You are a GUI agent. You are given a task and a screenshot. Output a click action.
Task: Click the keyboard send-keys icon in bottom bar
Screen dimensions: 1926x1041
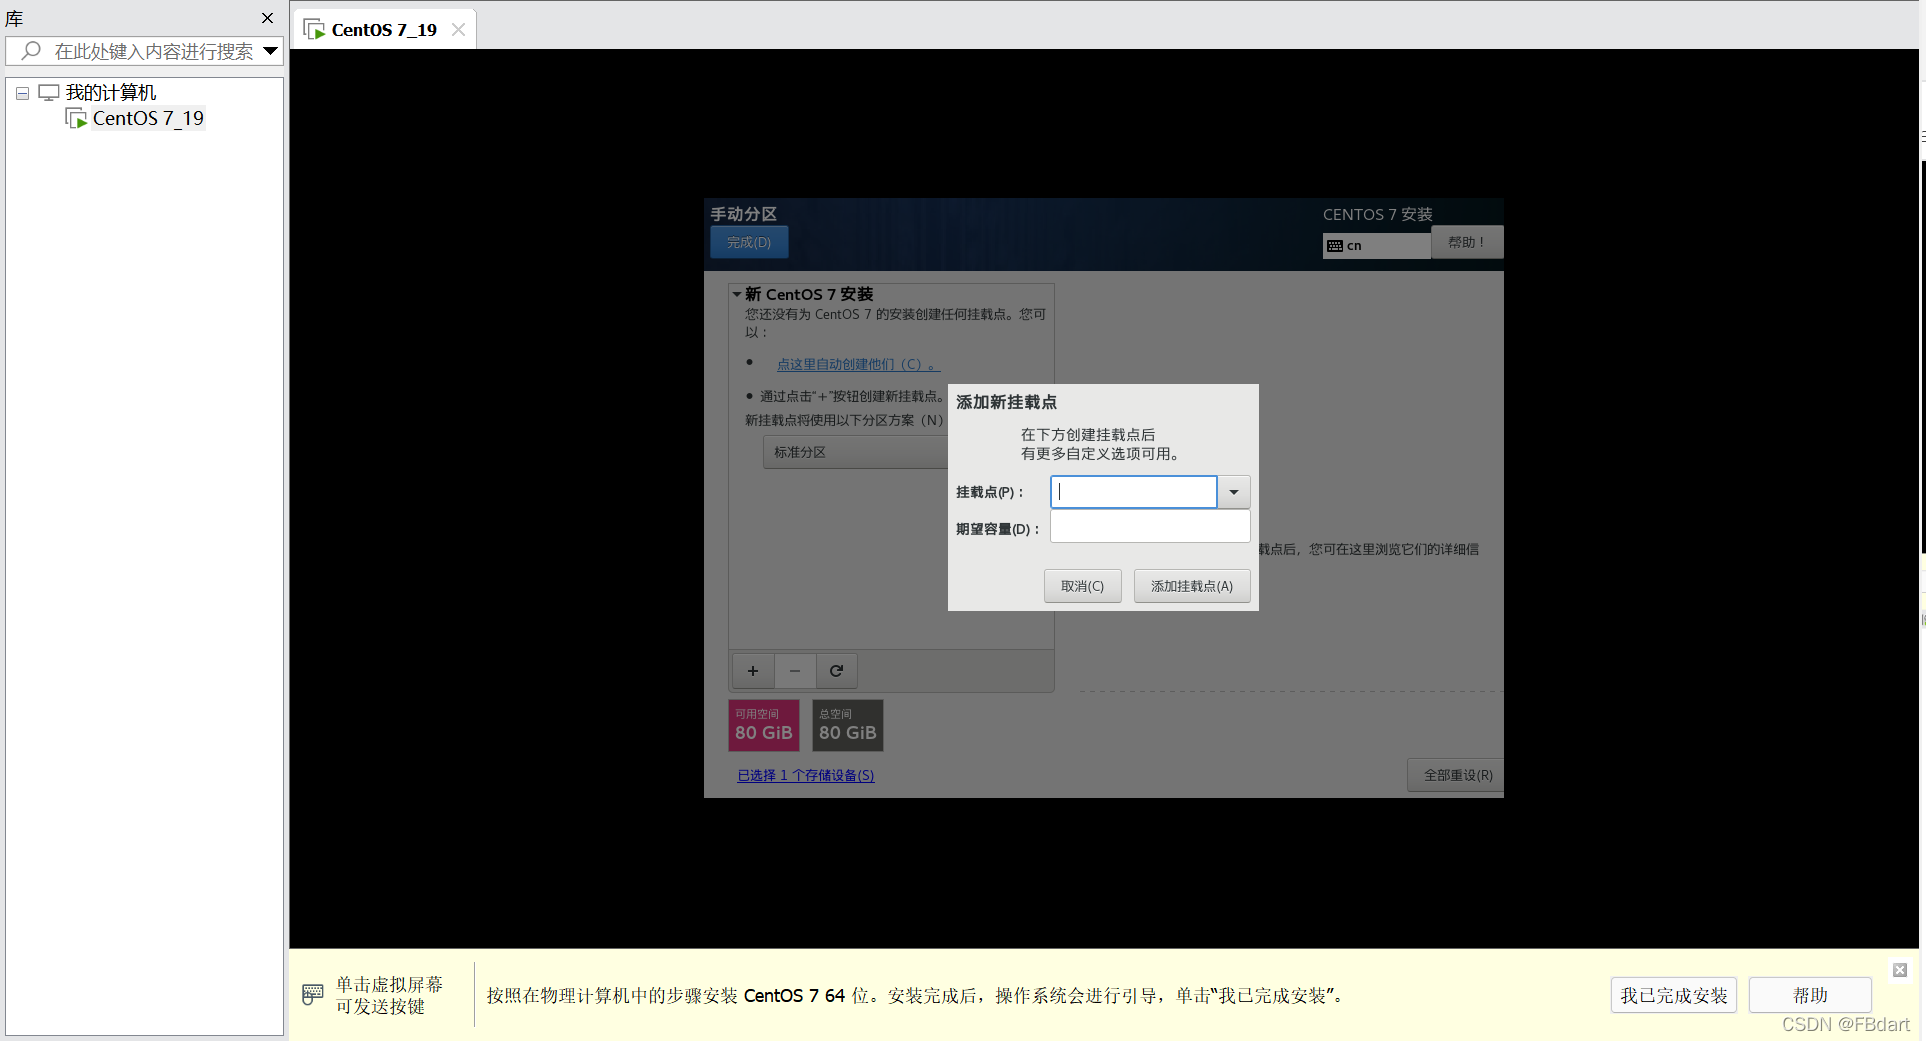[x=311, y=995]
